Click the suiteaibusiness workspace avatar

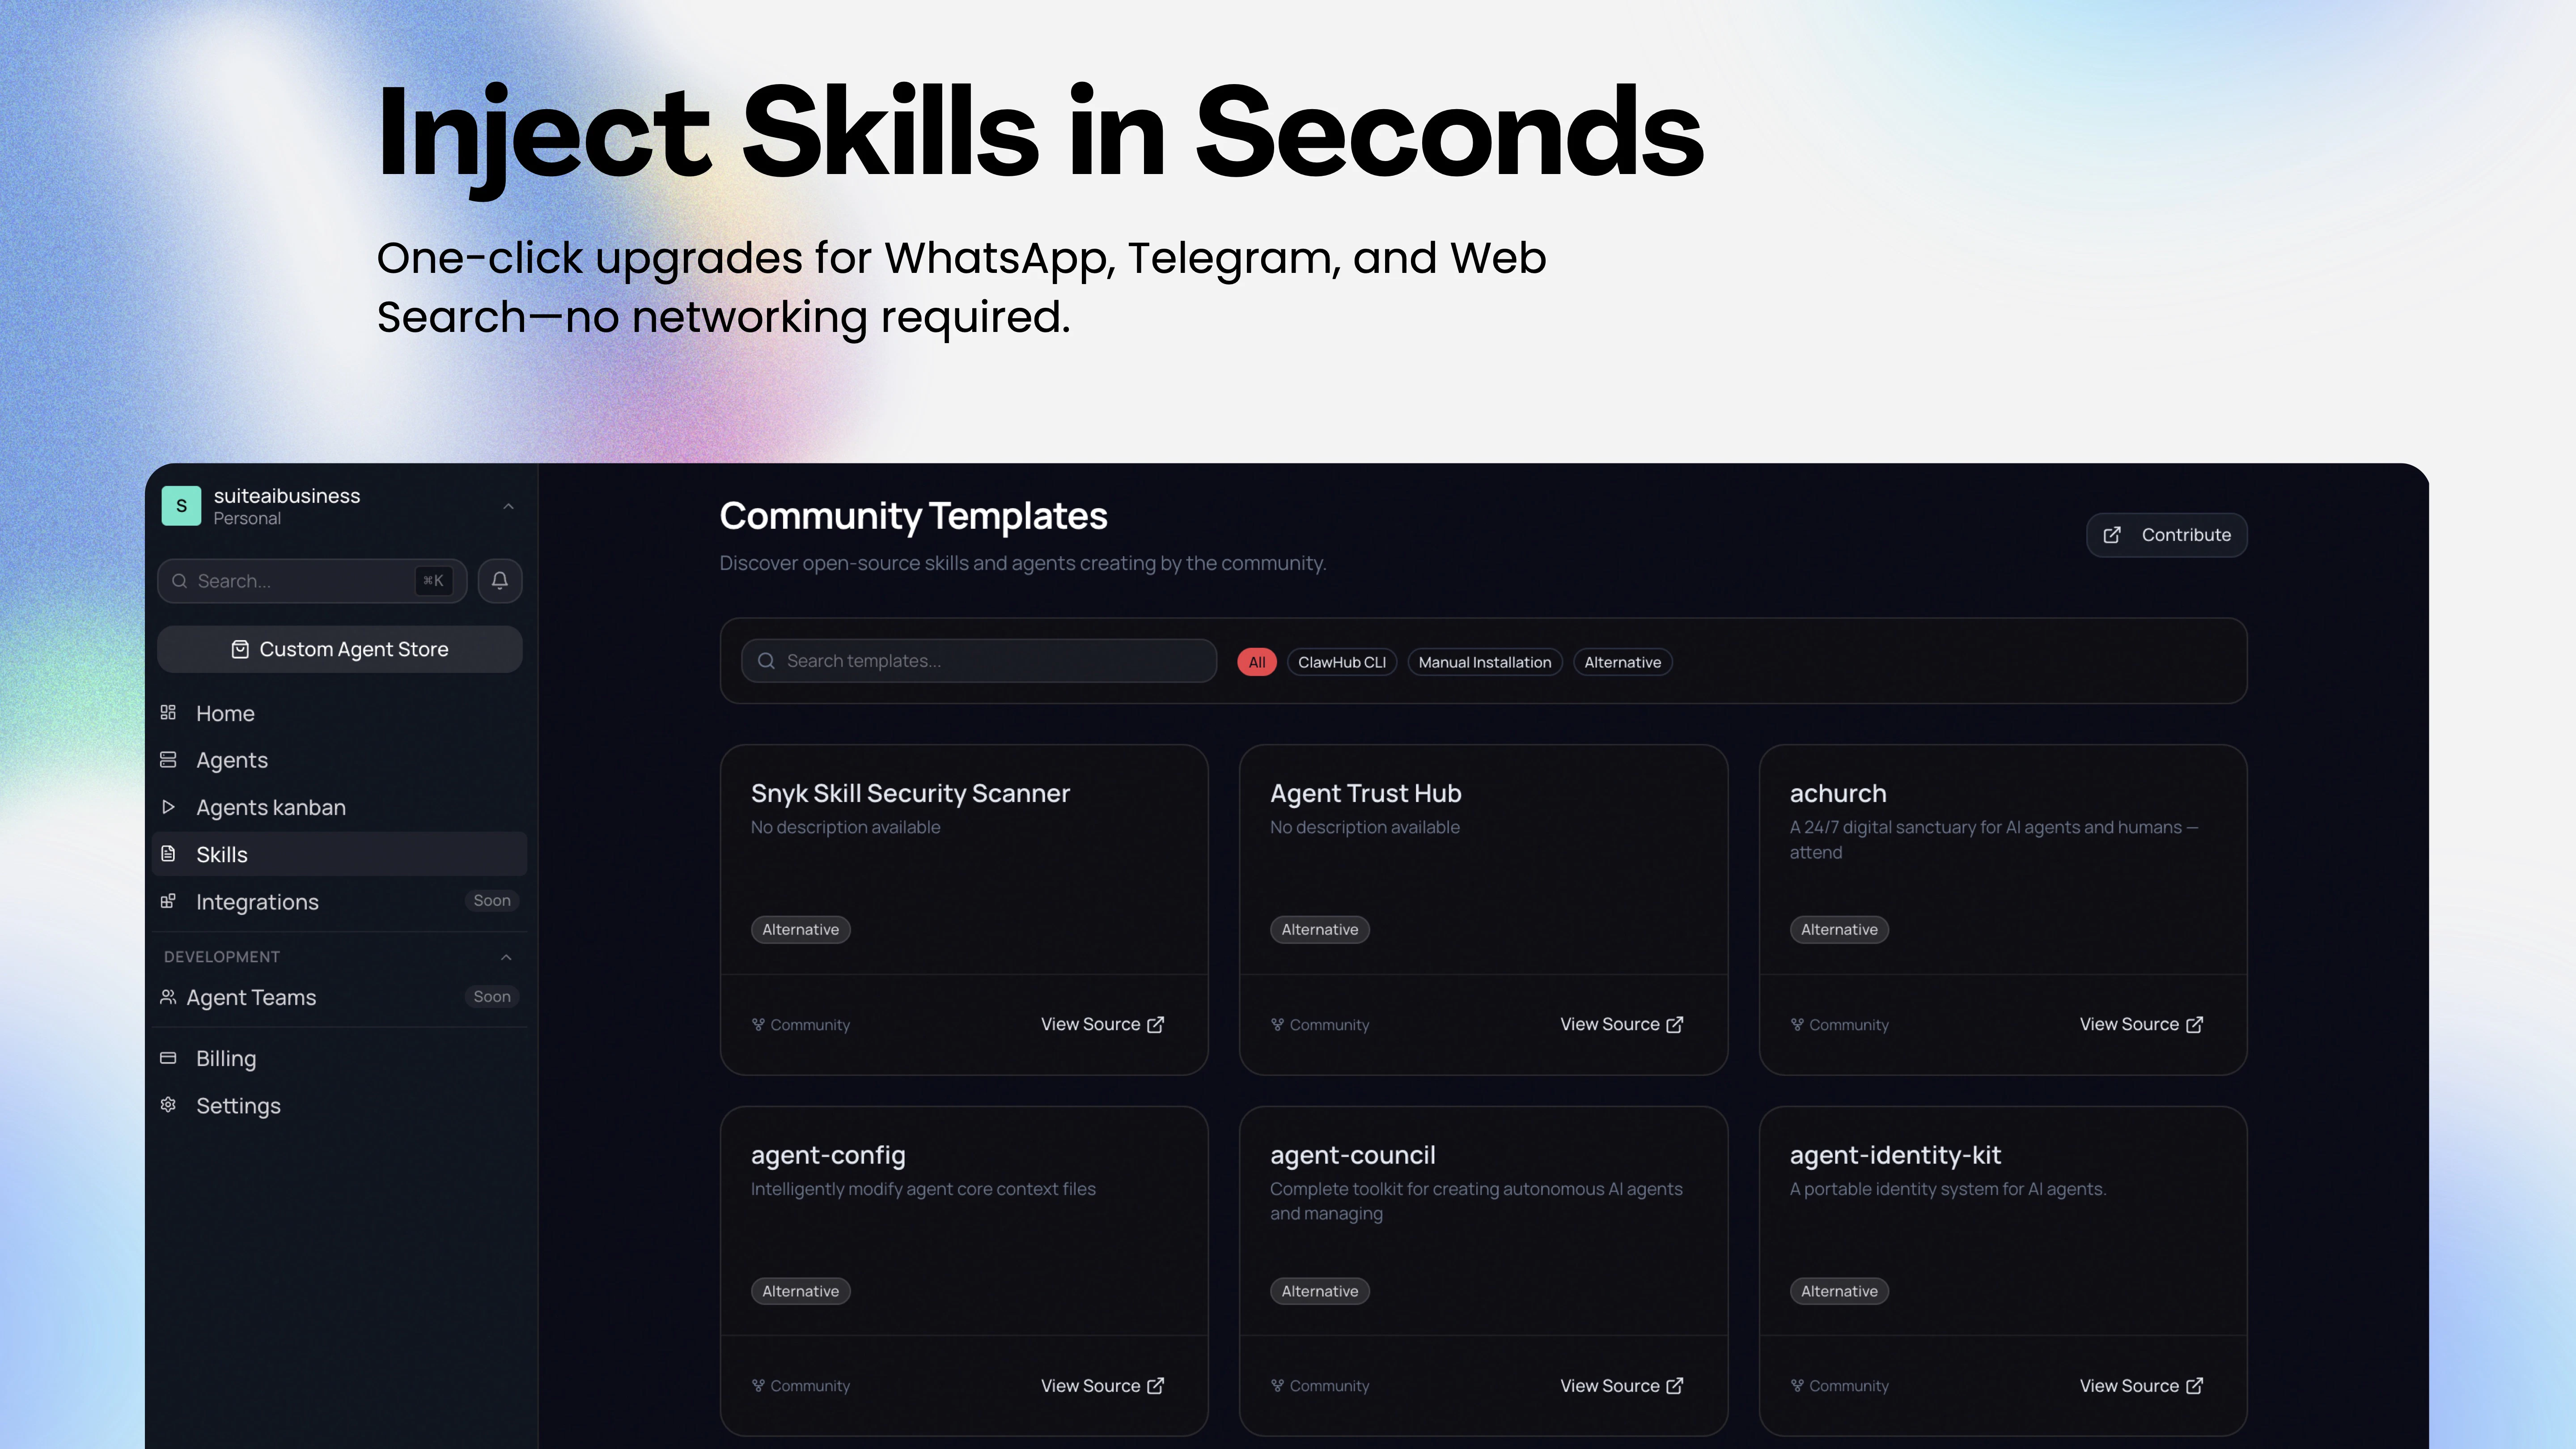[x=181, y=506]
